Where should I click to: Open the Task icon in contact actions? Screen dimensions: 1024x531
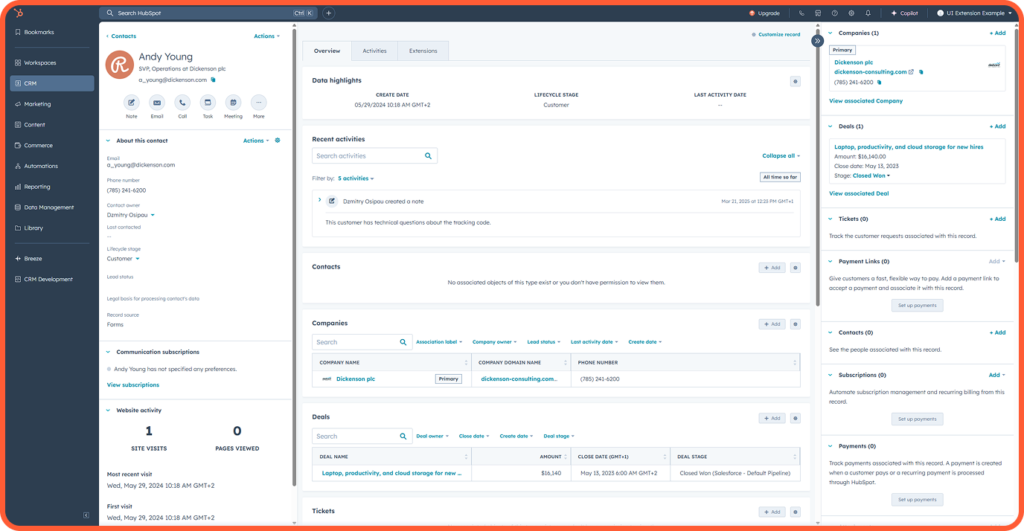tap(208, 103)
